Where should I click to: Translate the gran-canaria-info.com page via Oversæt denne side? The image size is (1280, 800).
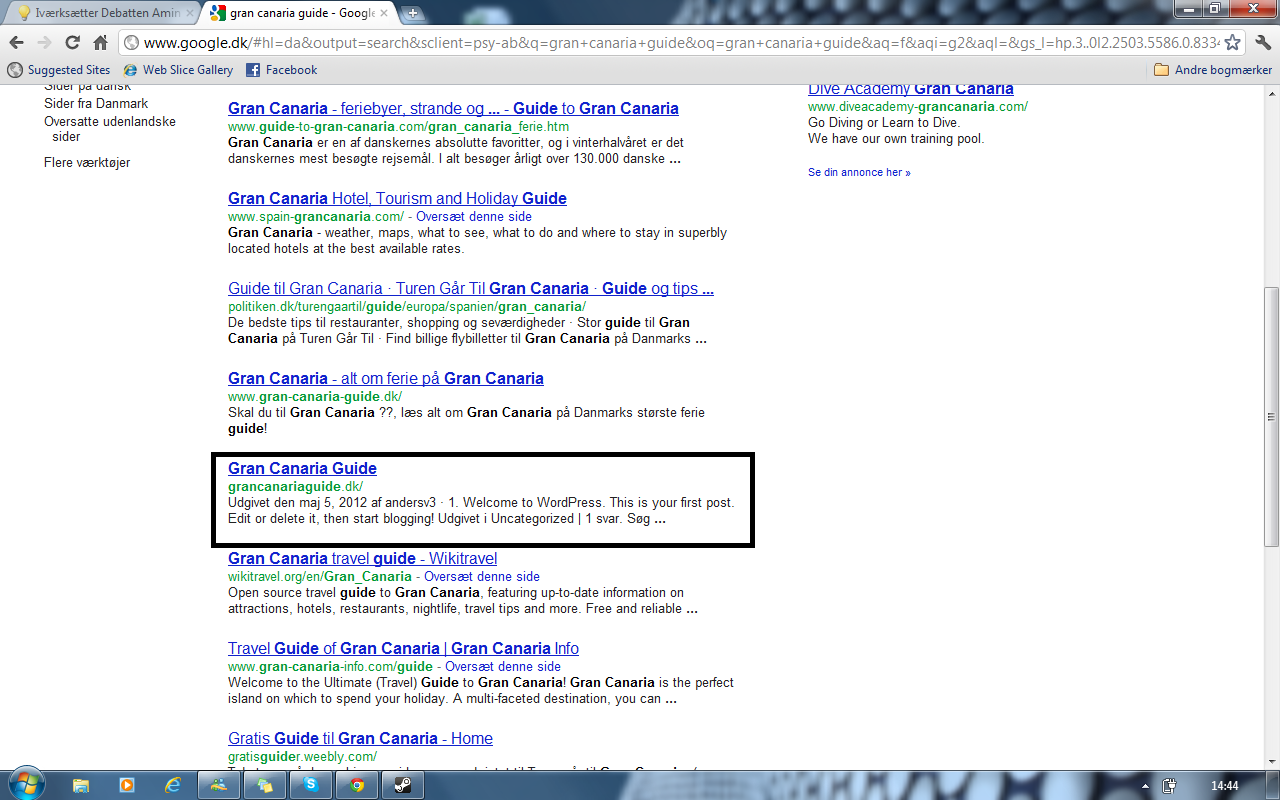click(x=503, y=666)
